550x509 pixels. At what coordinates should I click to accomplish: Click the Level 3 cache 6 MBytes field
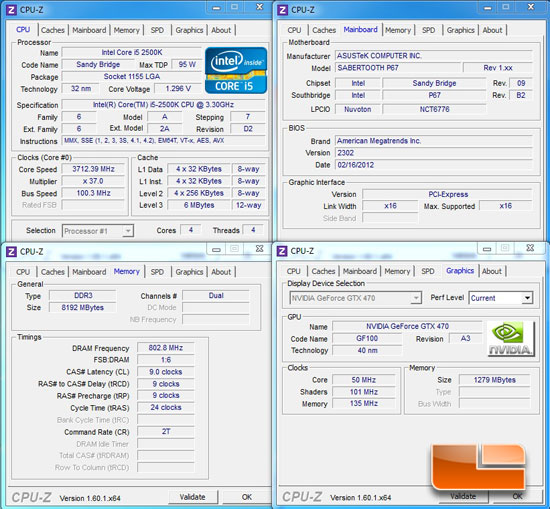199,205
